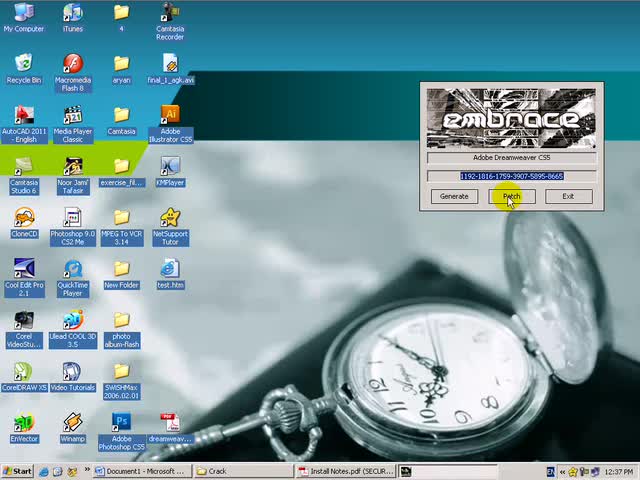Select the Winamp shortcut
640x480 pixels.
point(73,428)
